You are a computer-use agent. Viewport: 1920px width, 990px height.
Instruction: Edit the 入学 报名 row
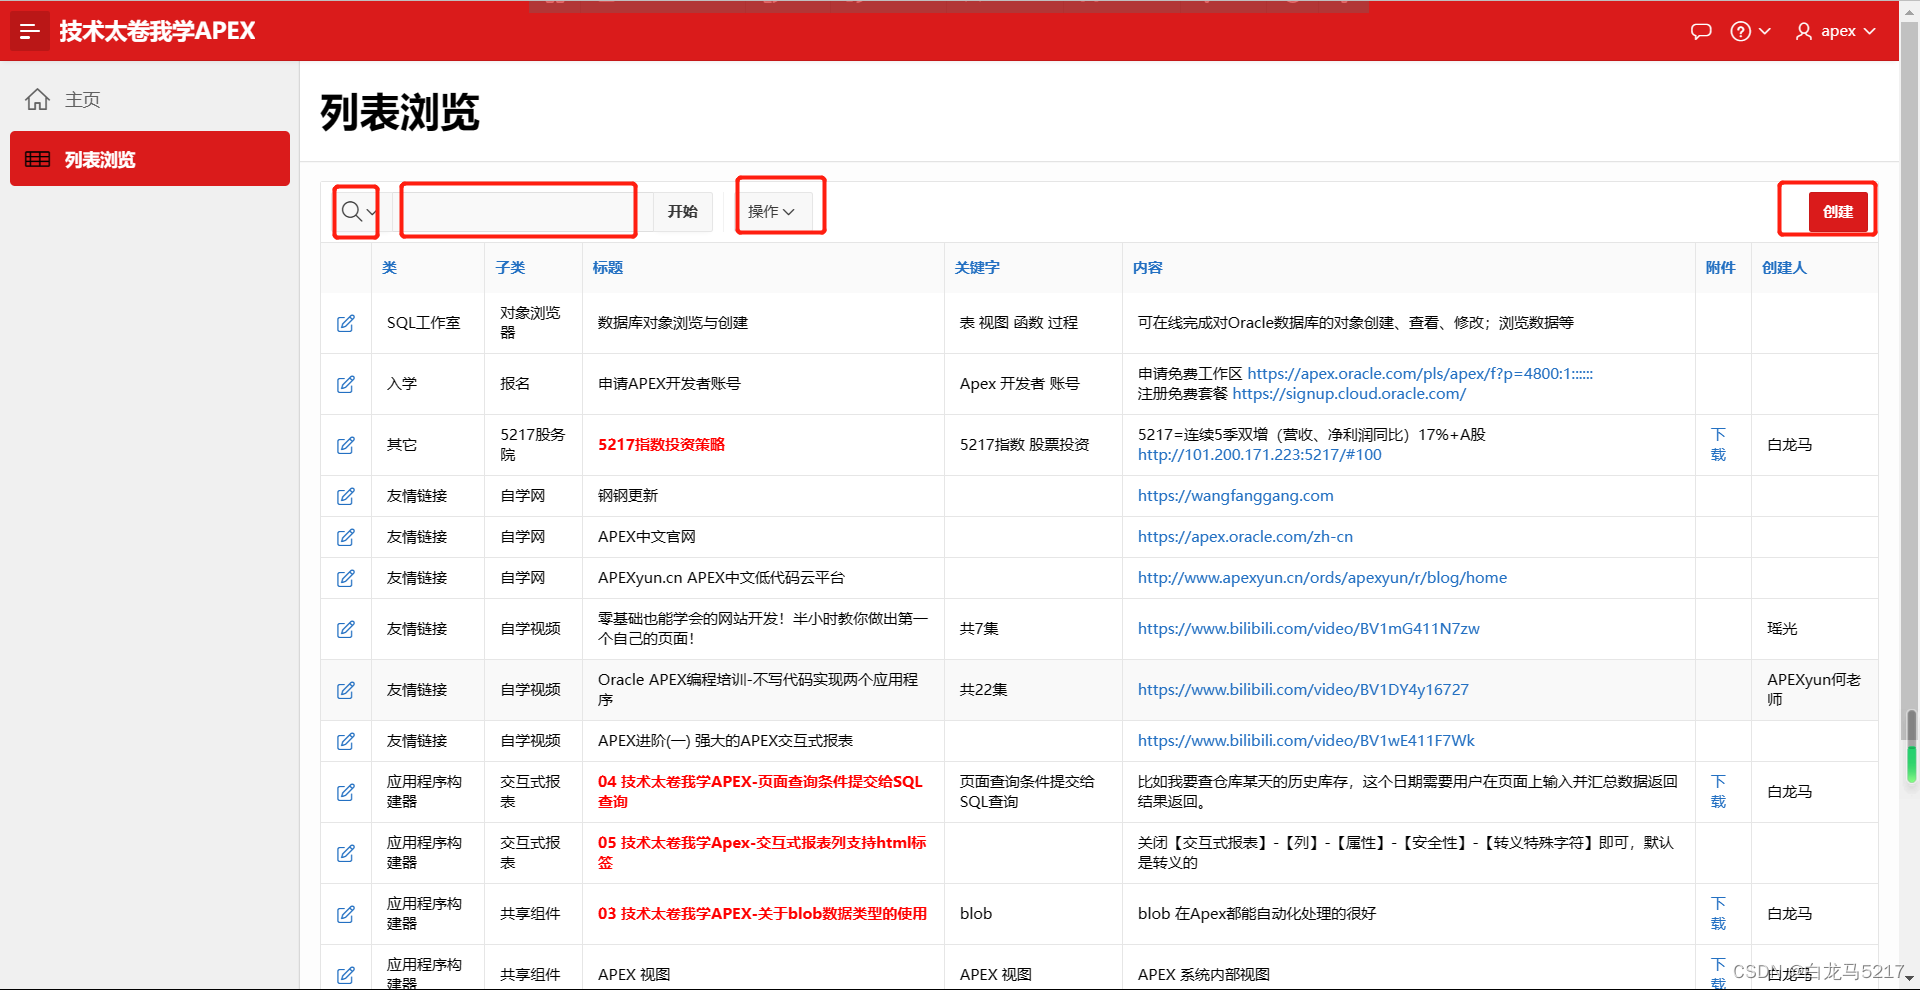[346, 384]
